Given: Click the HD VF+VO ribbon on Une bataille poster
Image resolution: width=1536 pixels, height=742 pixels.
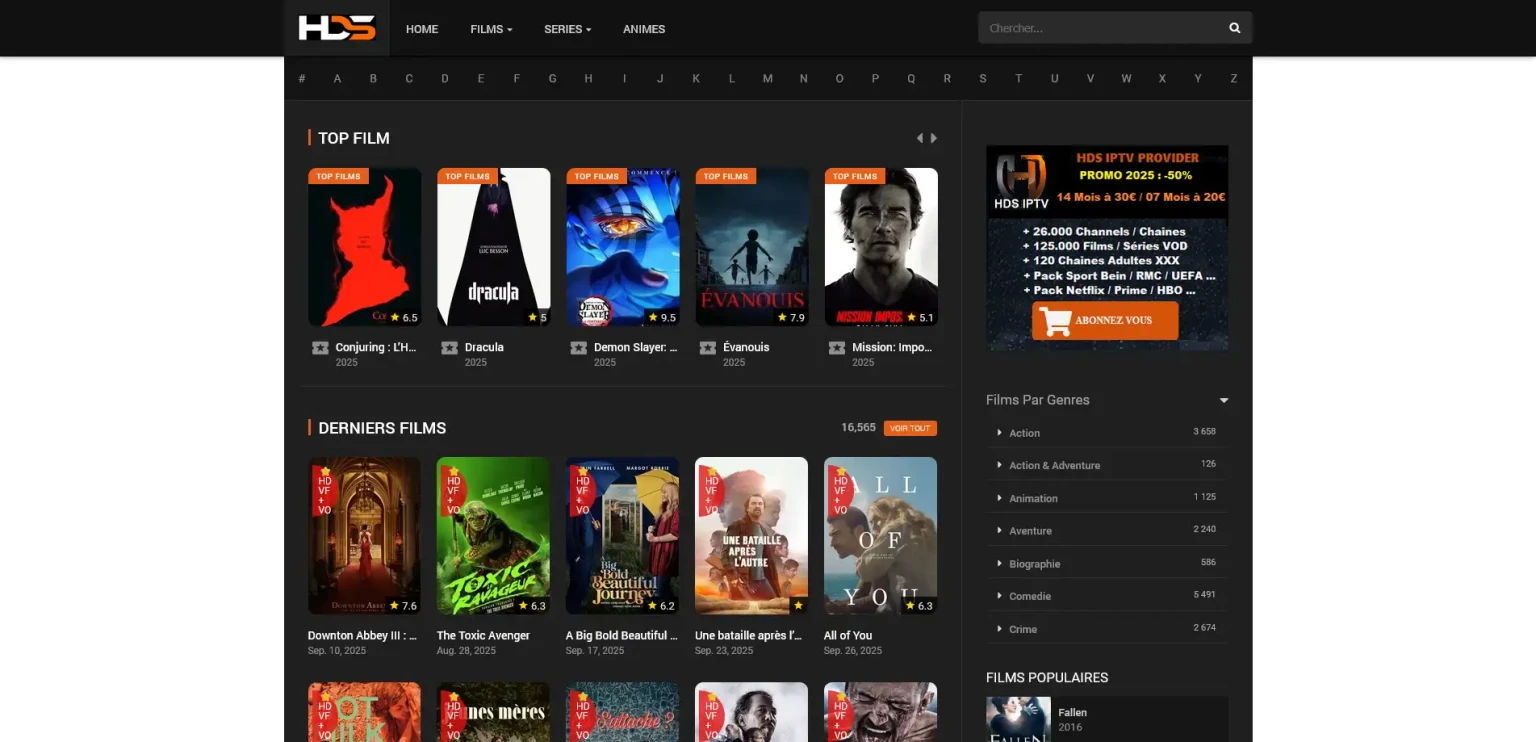Looking at the screenshot, I should (711, 490).
